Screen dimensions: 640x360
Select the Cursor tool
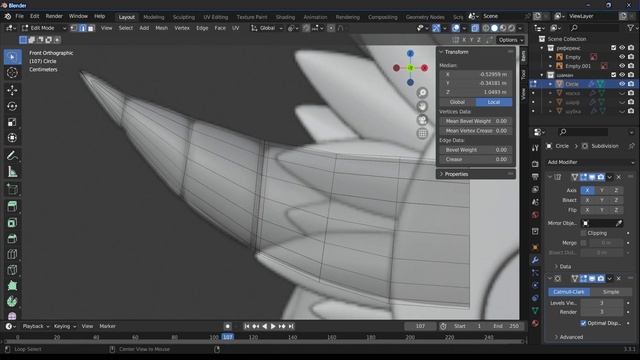(x=12, y=73)
